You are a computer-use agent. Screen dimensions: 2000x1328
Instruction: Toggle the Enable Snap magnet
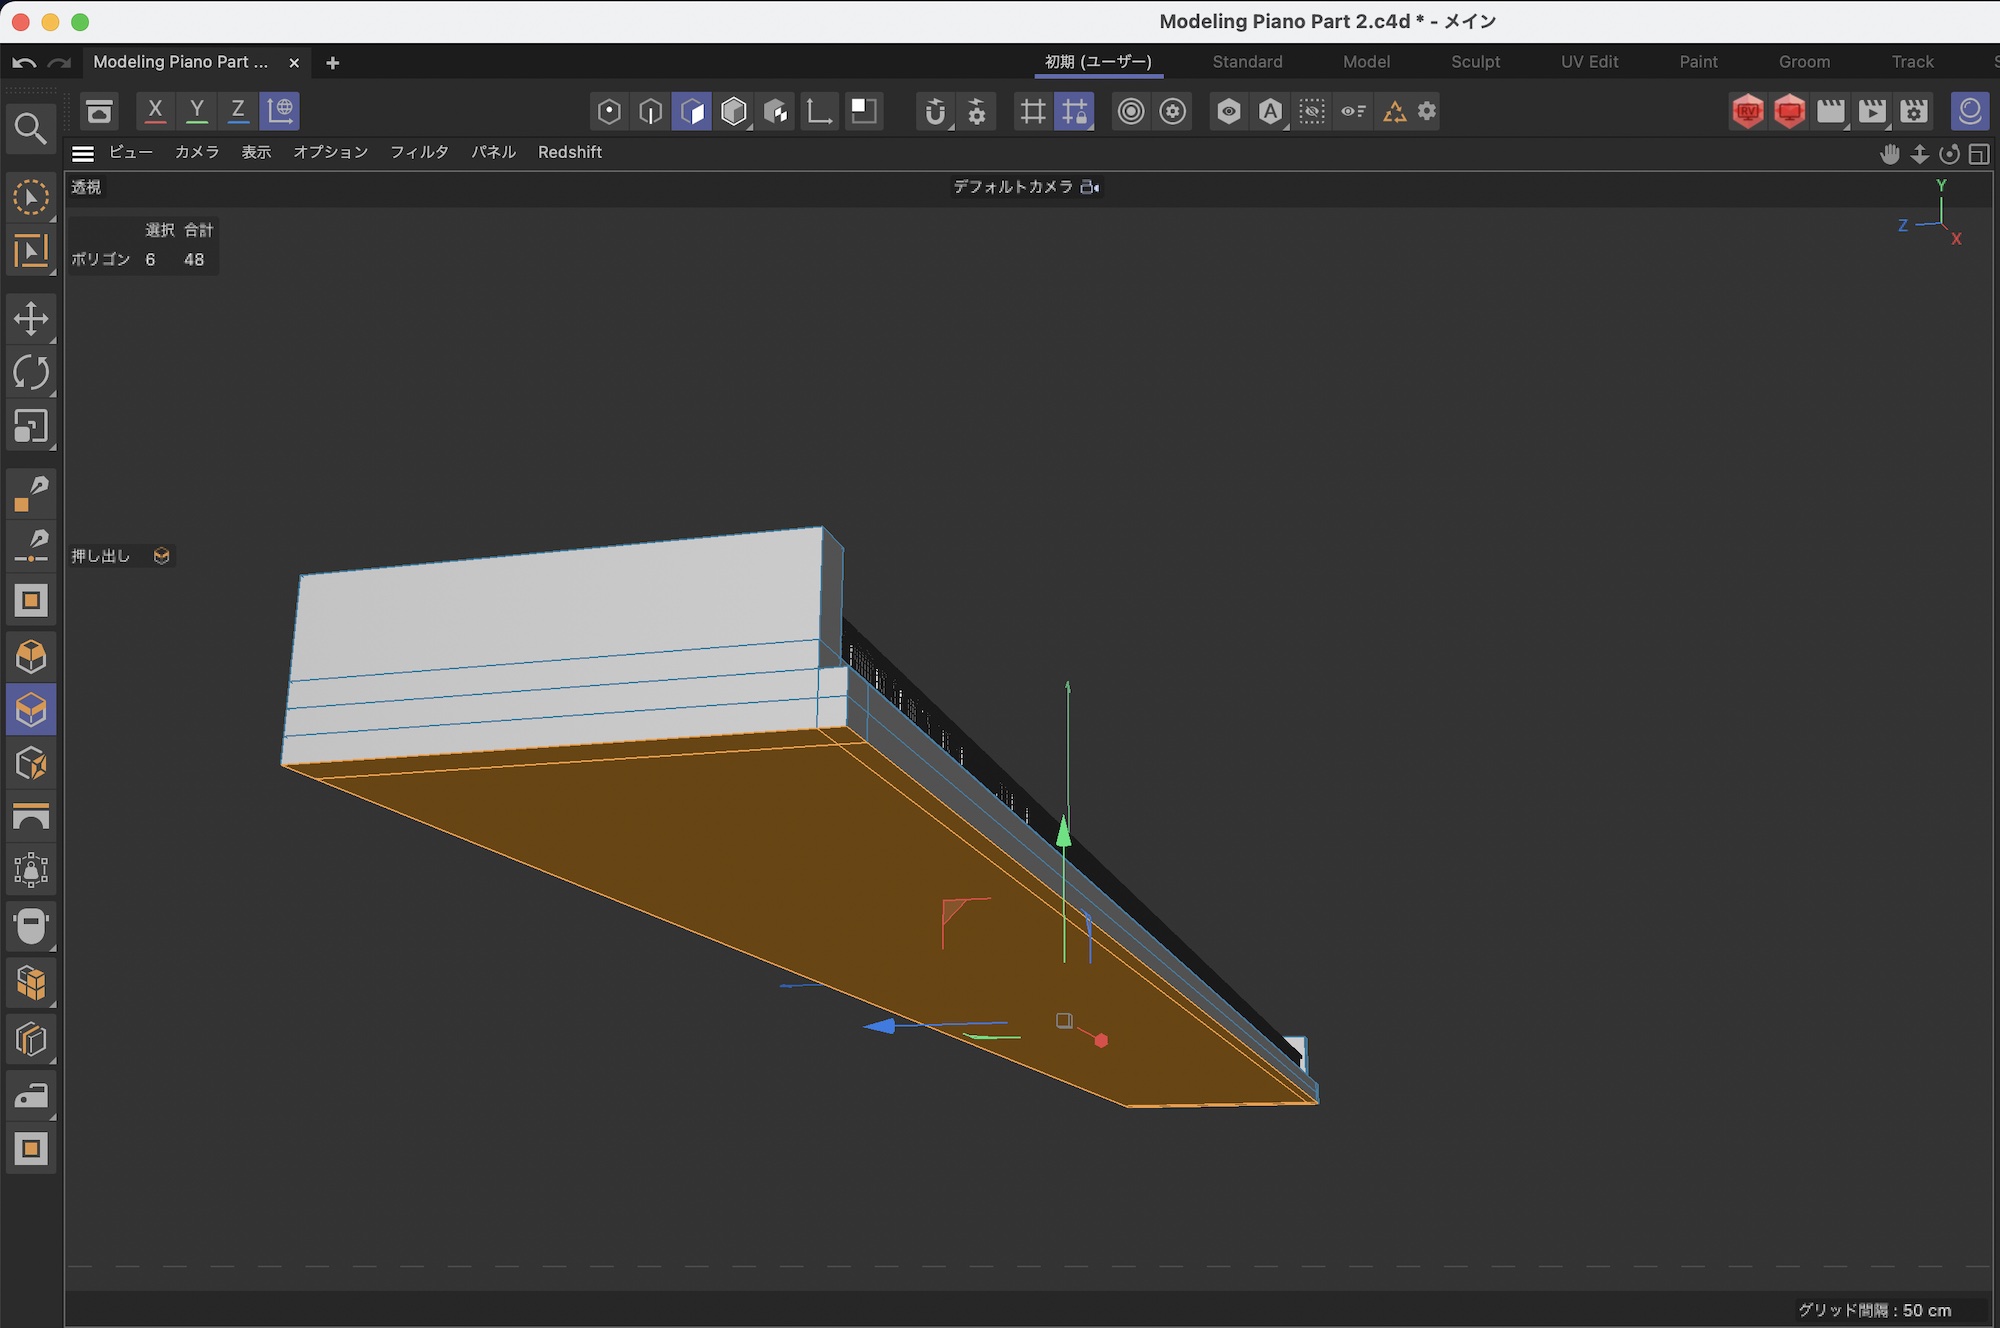click(935, 111)
